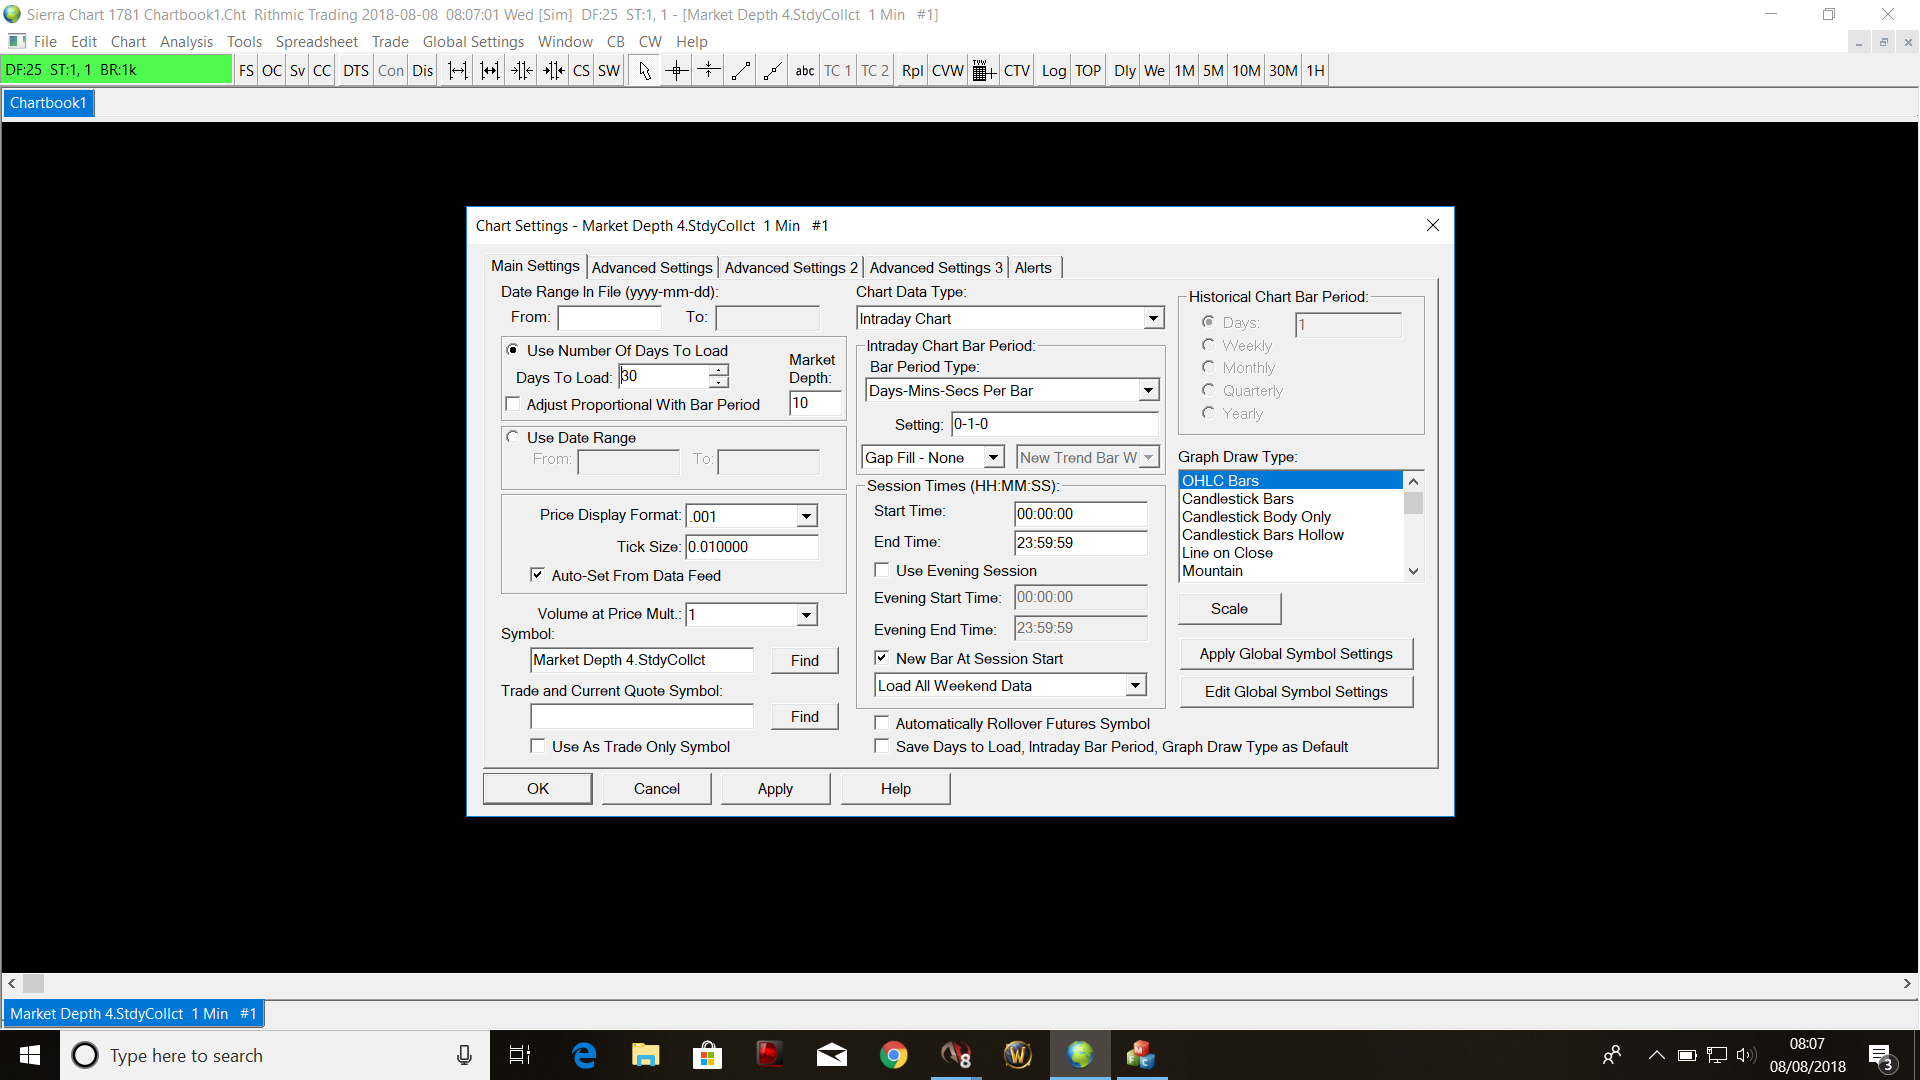Enable Adjust Proportional With Bar Period
Image resolution: width=1920 pixels, height=1080 pixels.
pyautogui.click(x=514, y=404)
